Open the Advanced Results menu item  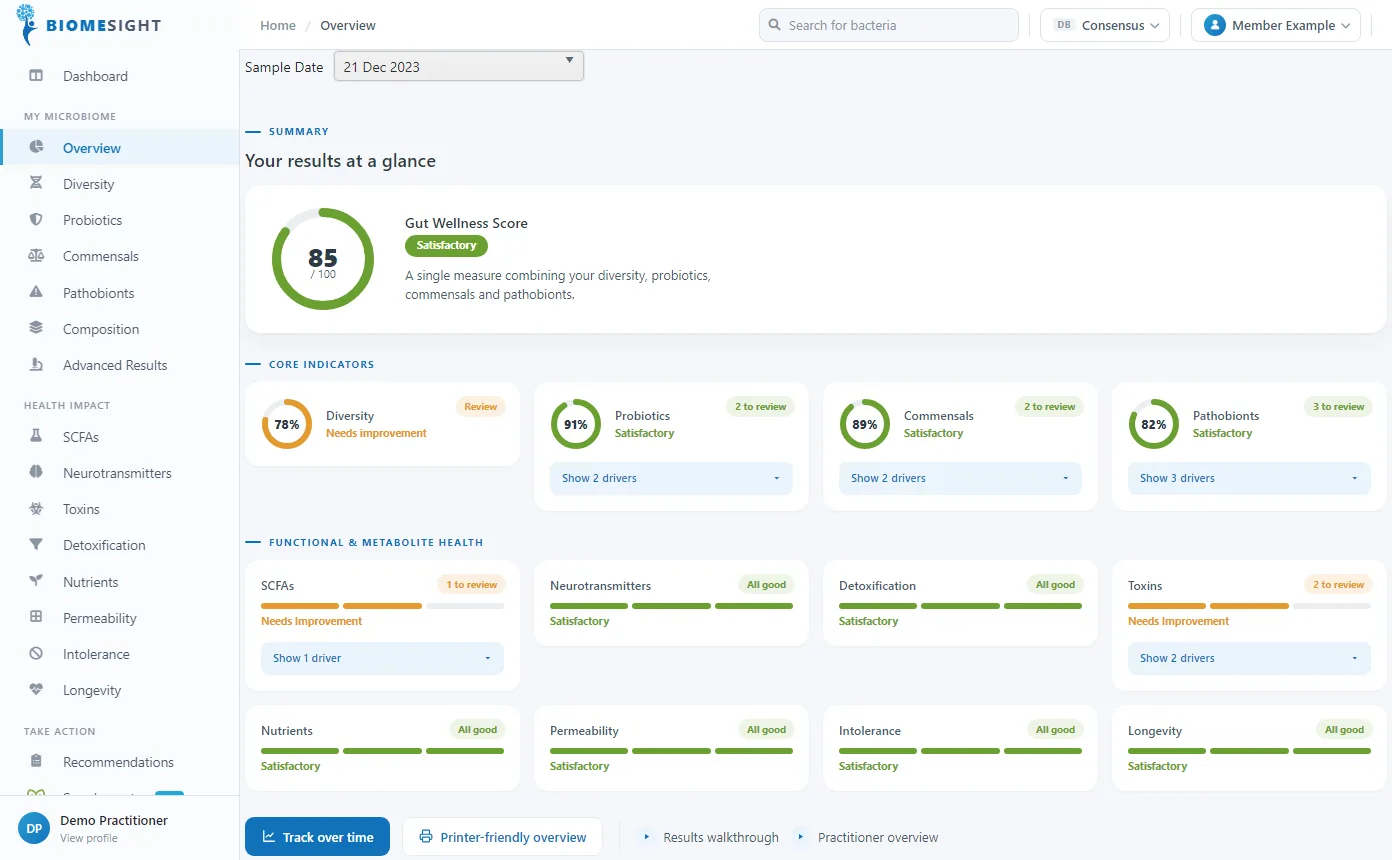coord(120,365)
